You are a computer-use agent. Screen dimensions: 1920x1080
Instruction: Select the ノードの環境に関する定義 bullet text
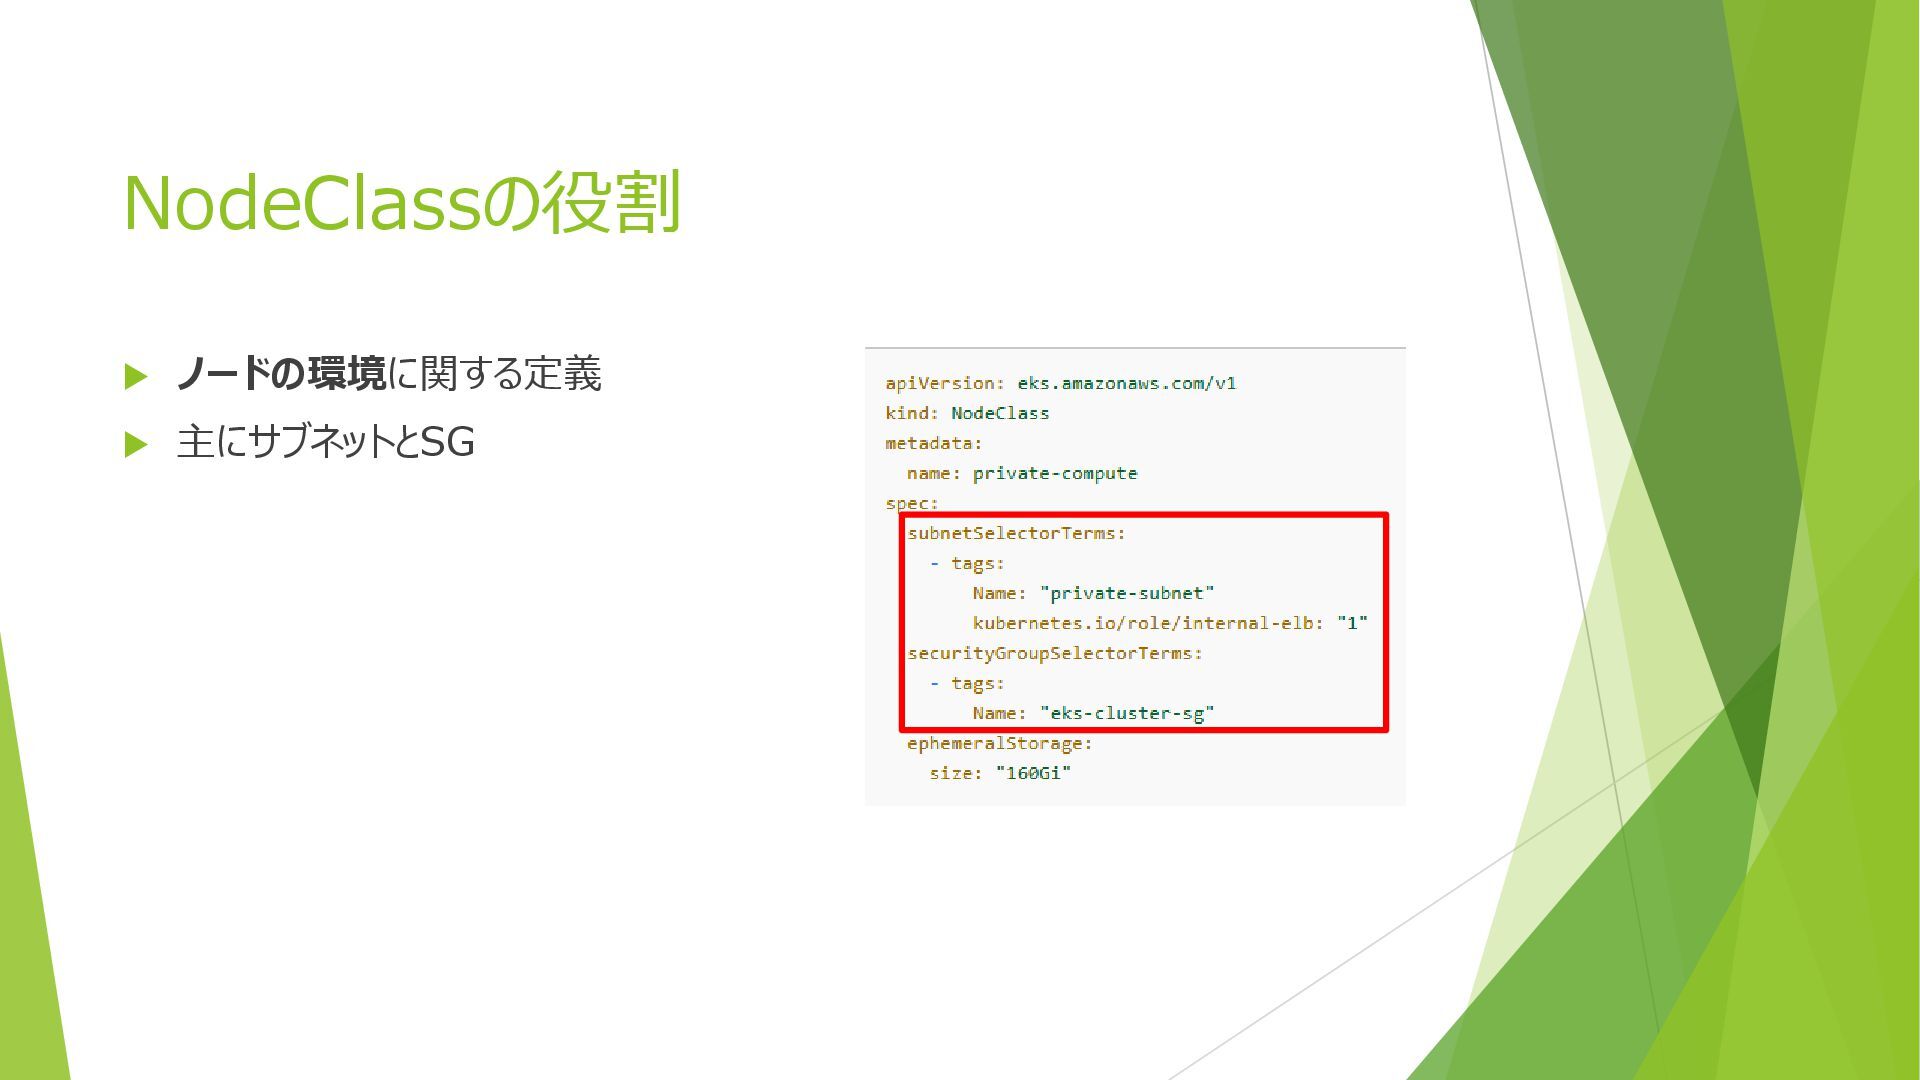point(388,374)
